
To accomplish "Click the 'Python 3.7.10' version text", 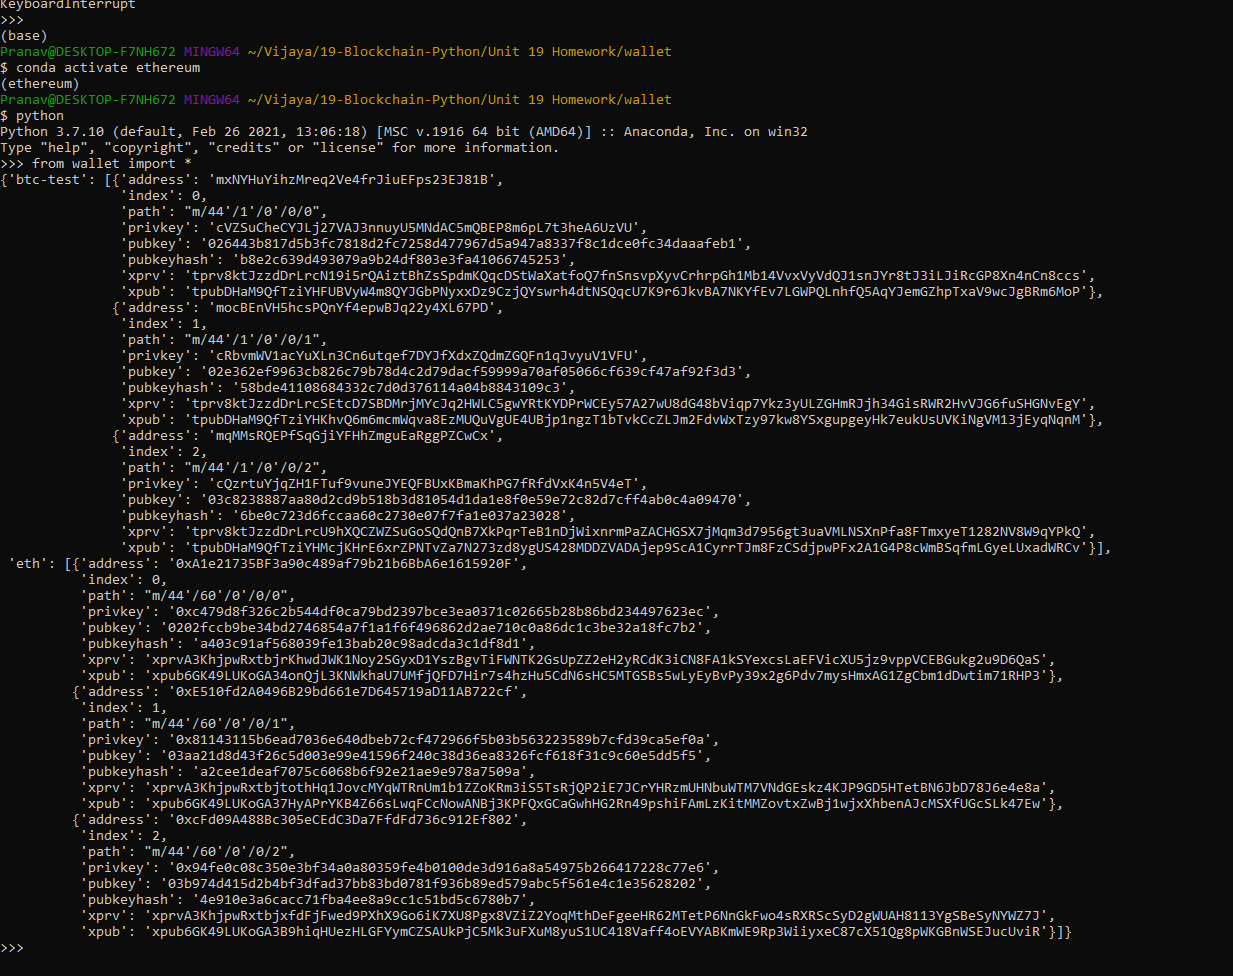I will [x=52, y=132].
